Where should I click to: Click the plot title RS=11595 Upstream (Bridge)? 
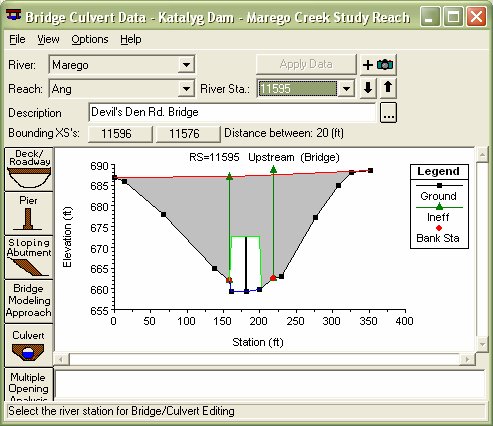[x=264, y=157]
